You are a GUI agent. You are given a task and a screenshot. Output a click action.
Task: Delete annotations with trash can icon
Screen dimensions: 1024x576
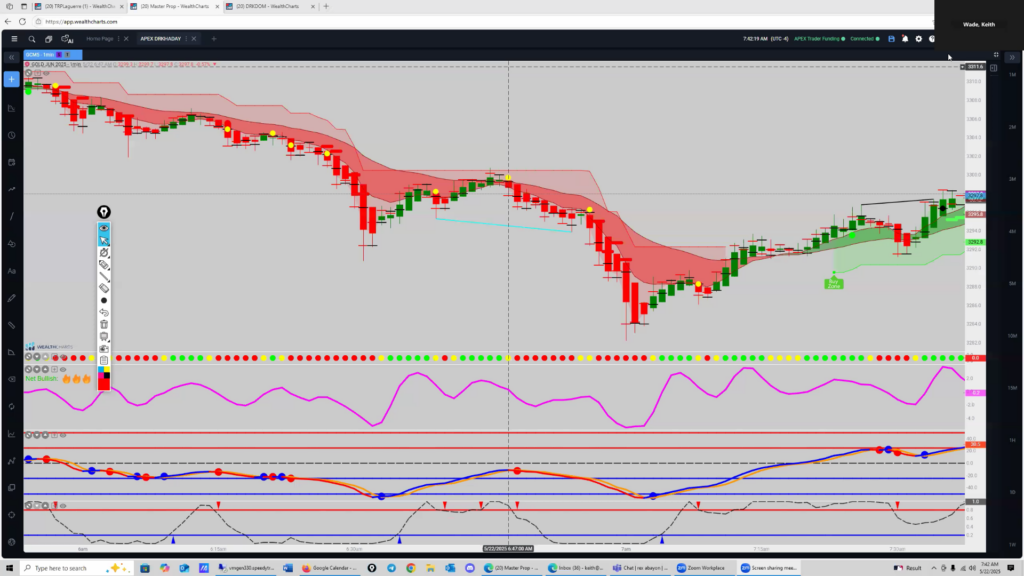coord(104,325)
